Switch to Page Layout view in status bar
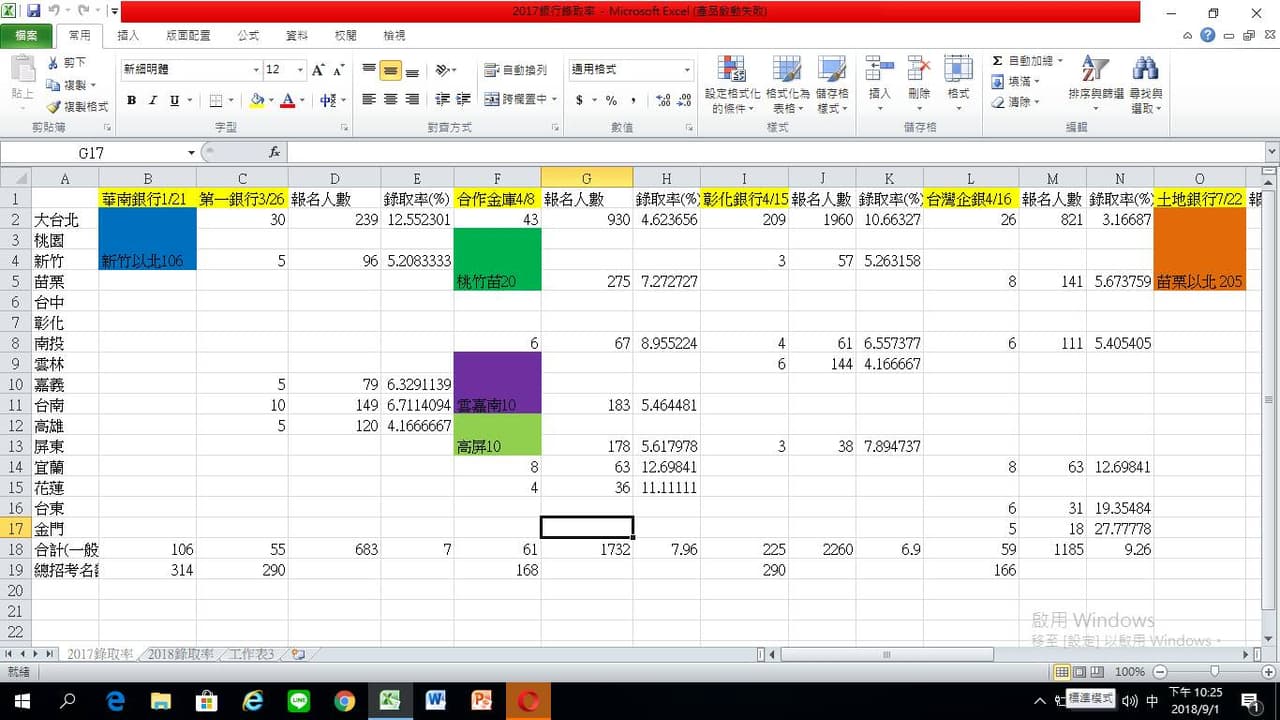Viewport: 1280px width, 720px height. (x=1079, y=672)
